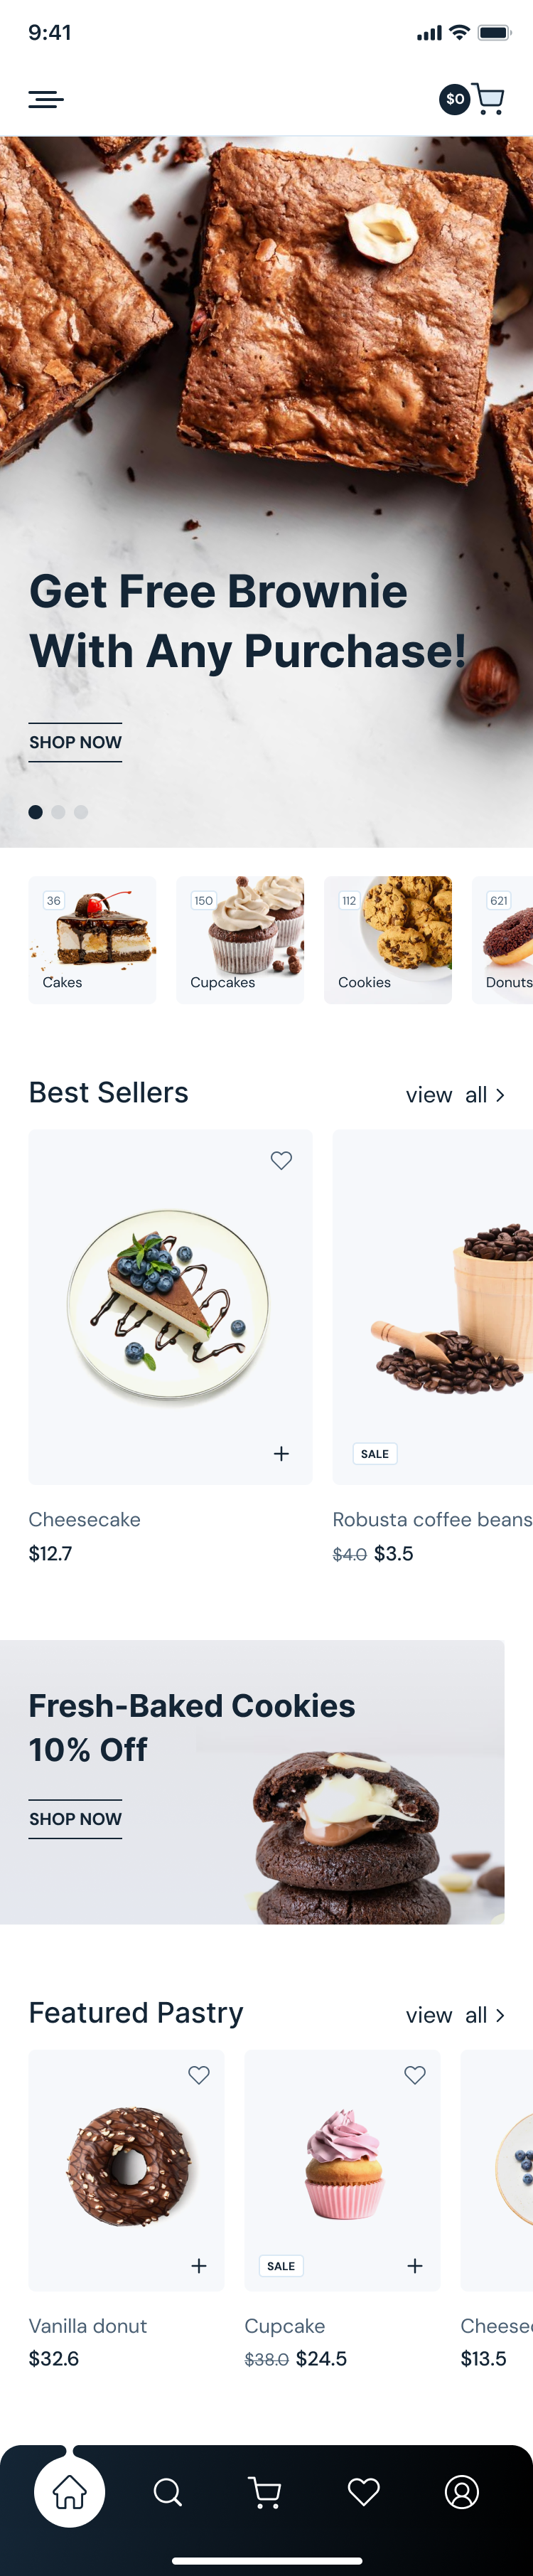Open Search from the bottom navigation
The image size is (533, 2576).
168,2492
